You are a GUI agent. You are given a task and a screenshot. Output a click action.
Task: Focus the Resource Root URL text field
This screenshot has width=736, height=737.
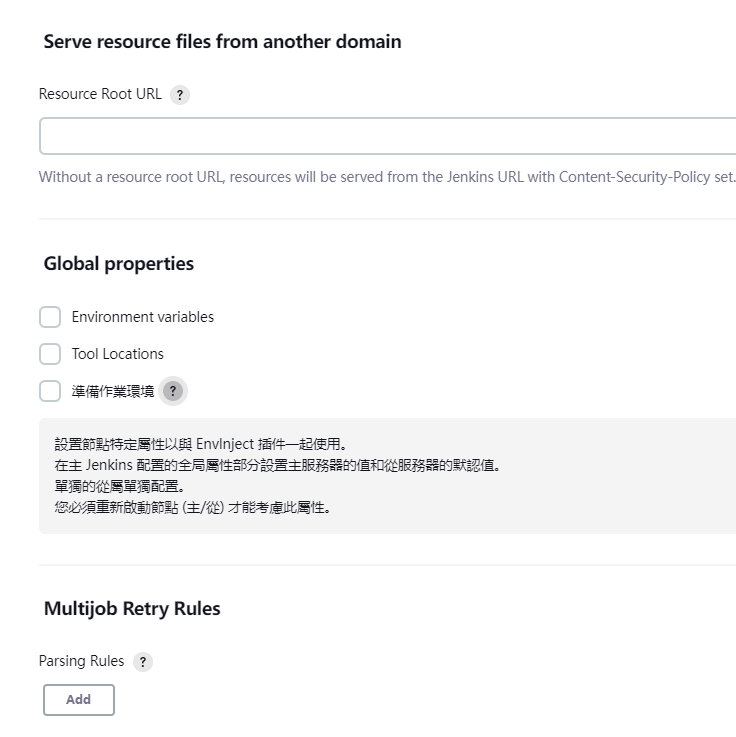[x=388, y=136]
